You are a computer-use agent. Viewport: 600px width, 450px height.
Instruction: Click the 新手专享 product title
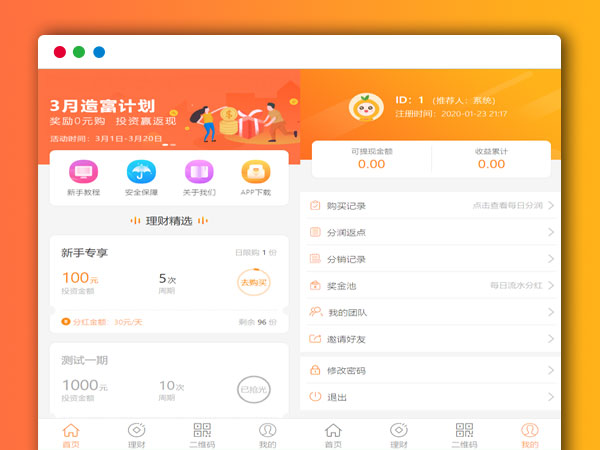(x=85, y=253)
